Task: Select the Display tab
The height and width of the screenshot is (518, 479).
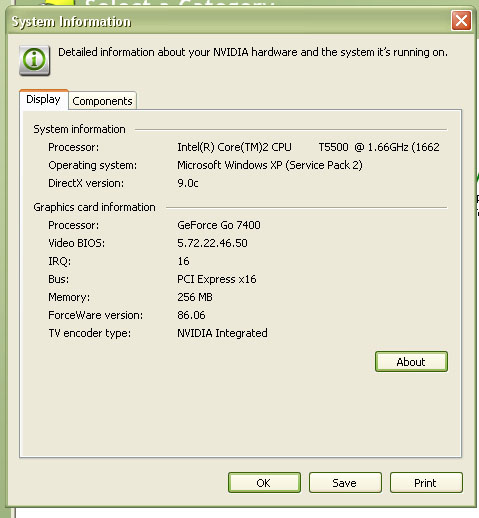Action: 44,99
